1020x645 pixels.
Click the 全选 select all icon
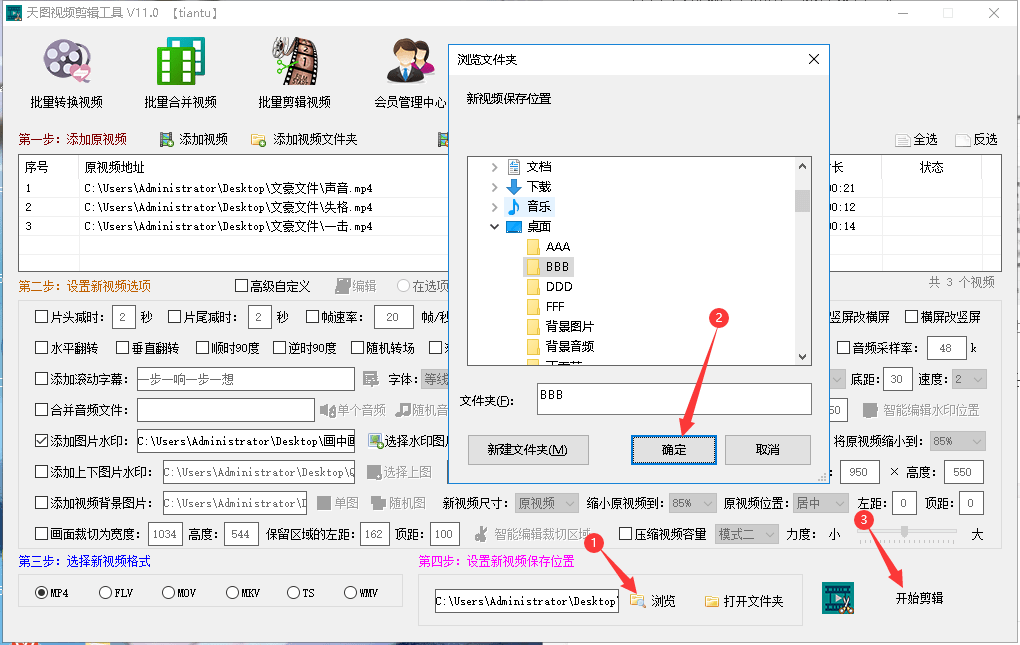902,140
